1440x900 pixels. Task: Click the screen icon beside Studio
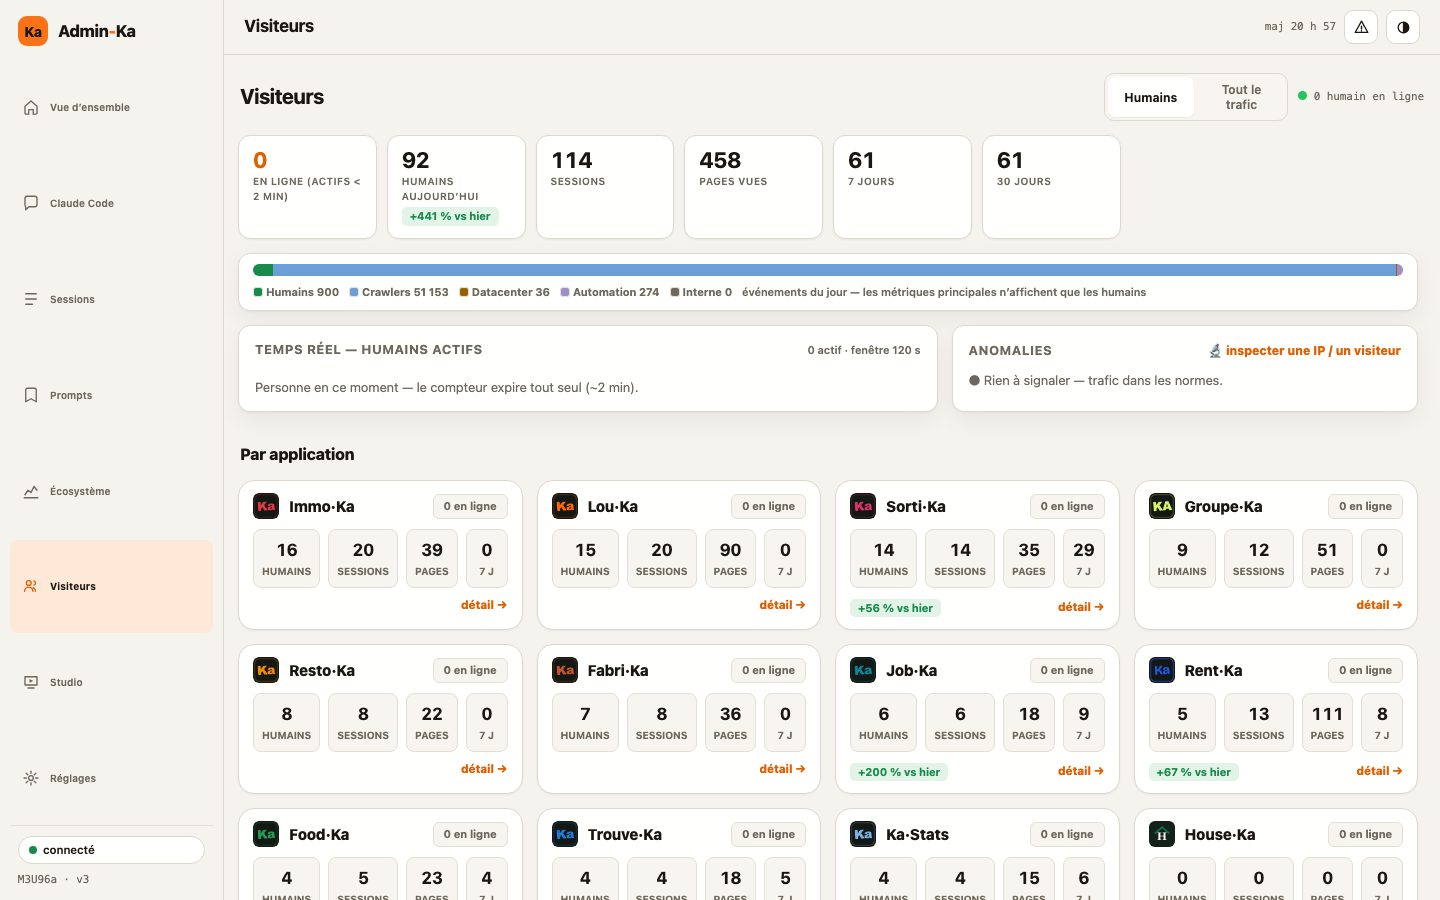click(31, 682)
